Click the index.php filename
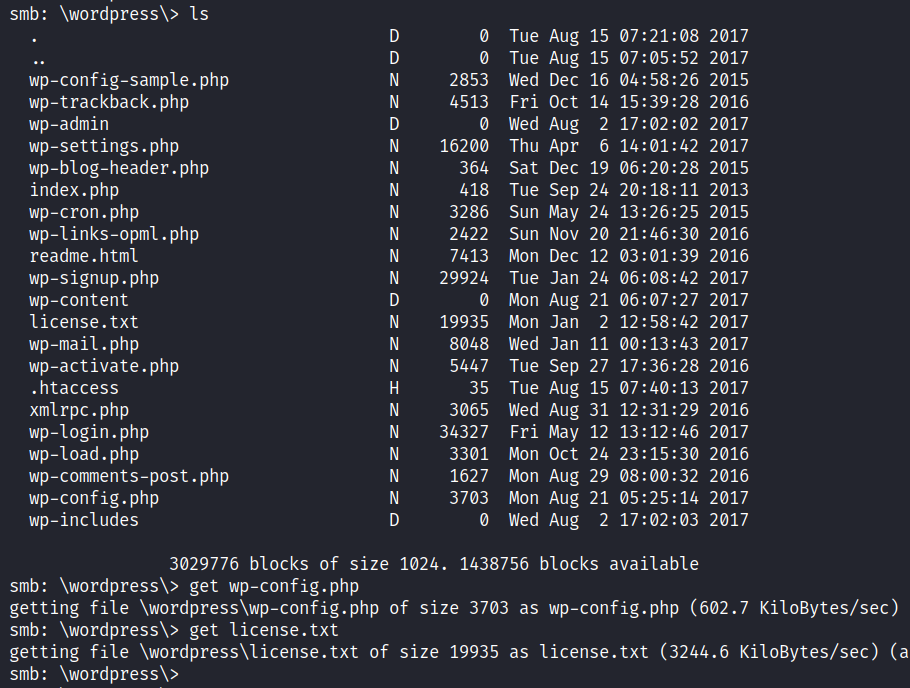The height and width of the screenshot is (688, 910). (74, 190)
